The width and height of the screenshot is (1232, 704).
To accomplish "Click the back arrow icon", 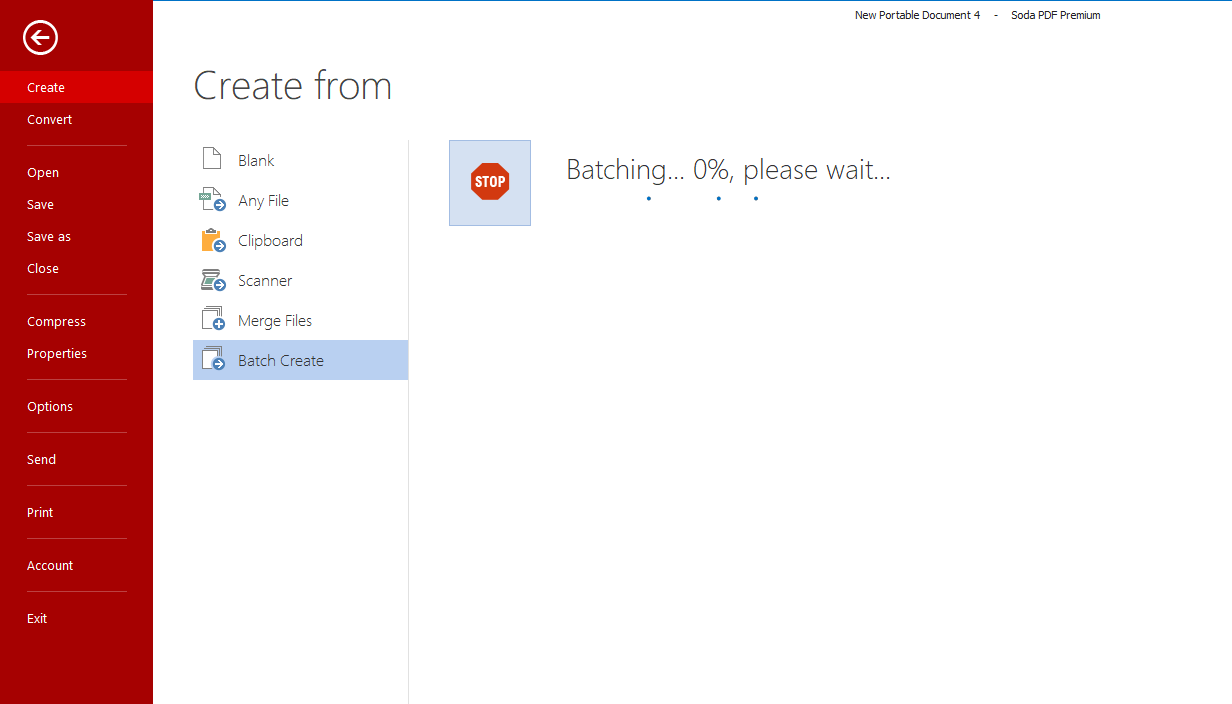I will [x=41, y=38].
